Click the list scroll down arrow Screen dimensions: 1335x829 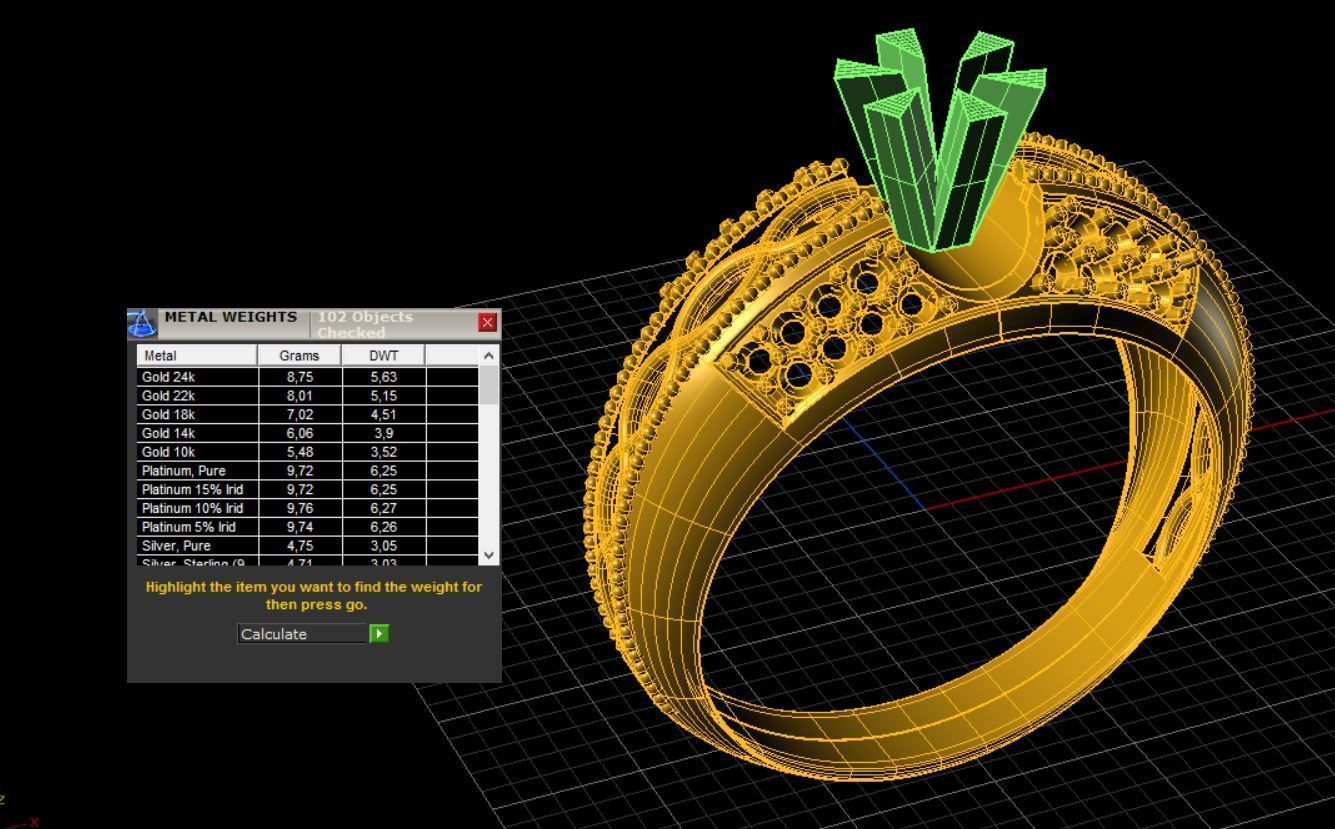[488, 555]
